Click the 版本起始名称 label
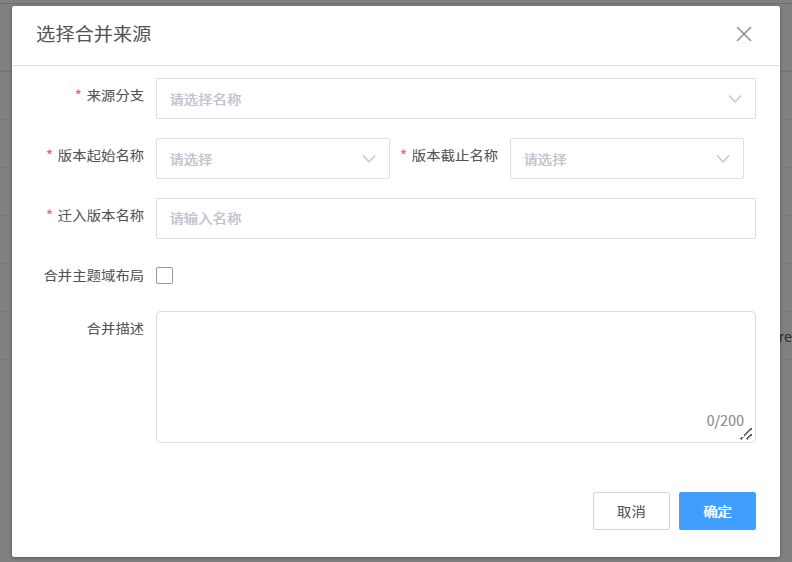The image size is (792, 562). pyautogui.click(x=101, y=156)
